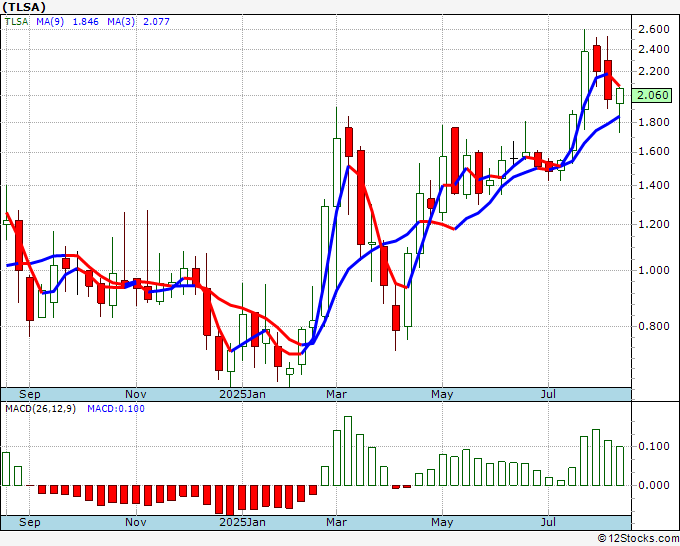The width and height of the screenshot is (680, 546).
Task: Click the deepest red MACD bar near 2025Jan
Action: click(230, 500)
